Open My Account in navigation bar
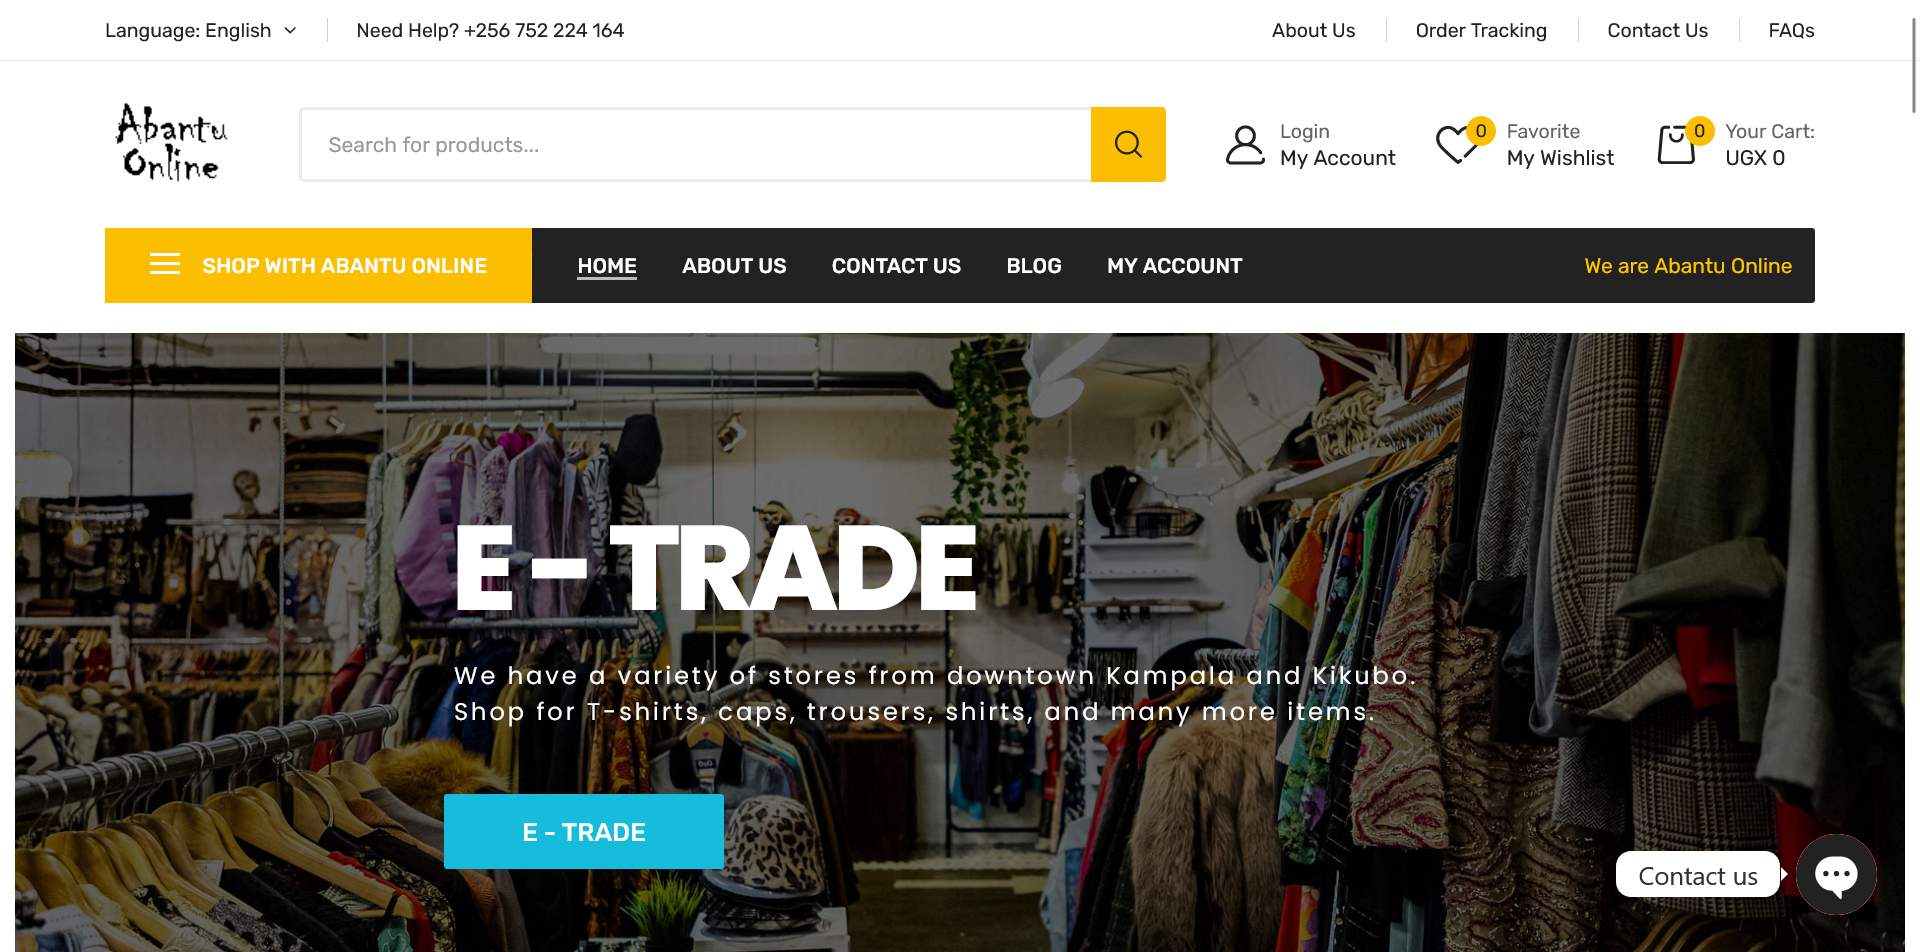The width and height of the screenshot is (1920, 952). click(x=1174, y=266)
